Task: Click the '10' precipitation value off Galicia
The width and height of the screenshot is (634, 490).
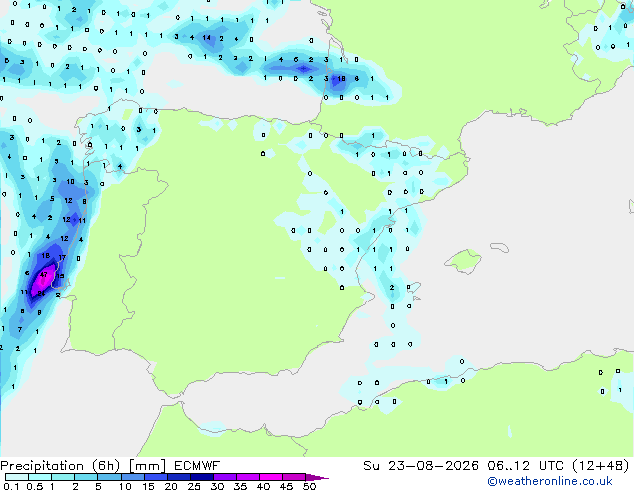Action: pyautogui.click(x=70, y=182)
